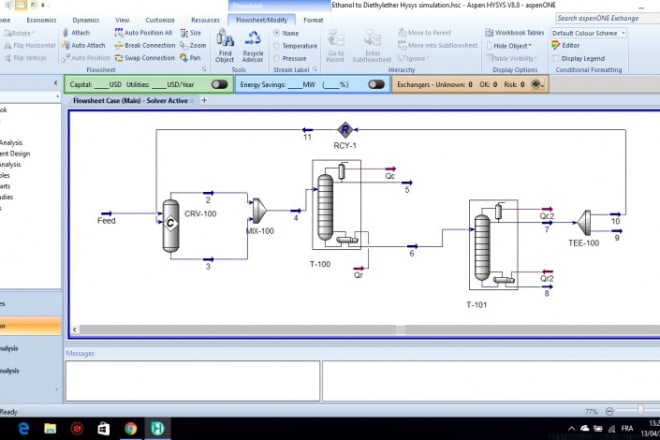Switch to Flowsheet Case (Main) tab
Viewport: 660px width, 440px height.
click(130, 101)
